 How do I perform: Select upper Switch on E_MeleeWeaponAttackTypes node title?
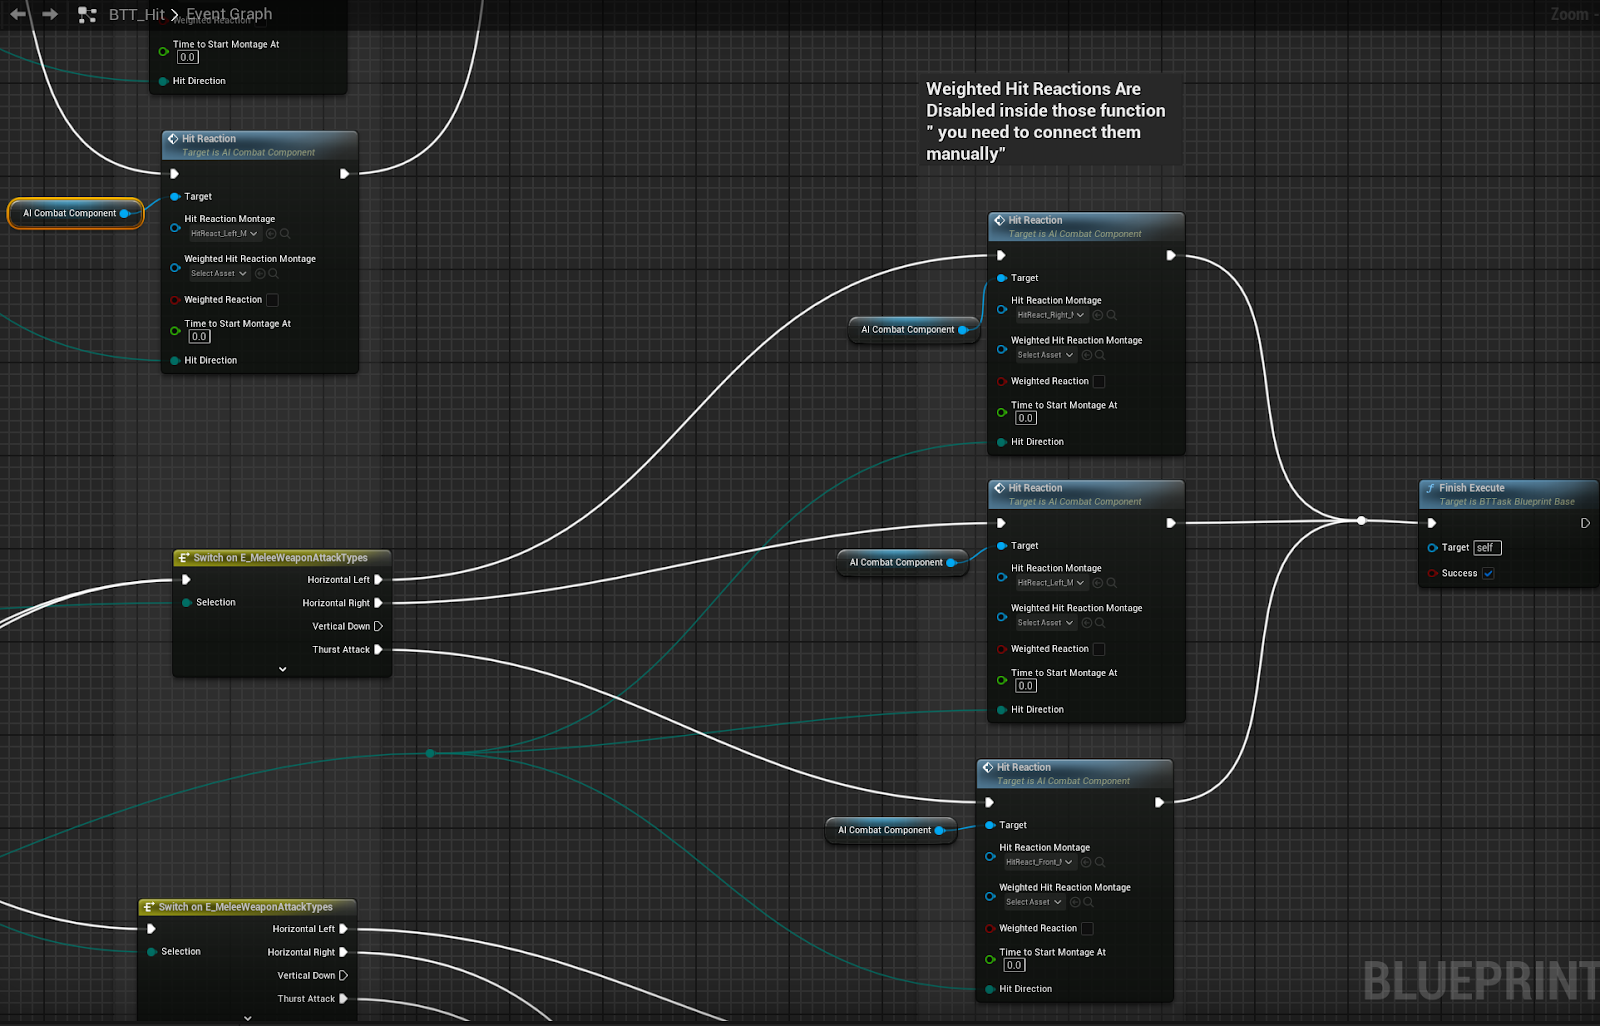pyautogui.click(x=281, y=558)
